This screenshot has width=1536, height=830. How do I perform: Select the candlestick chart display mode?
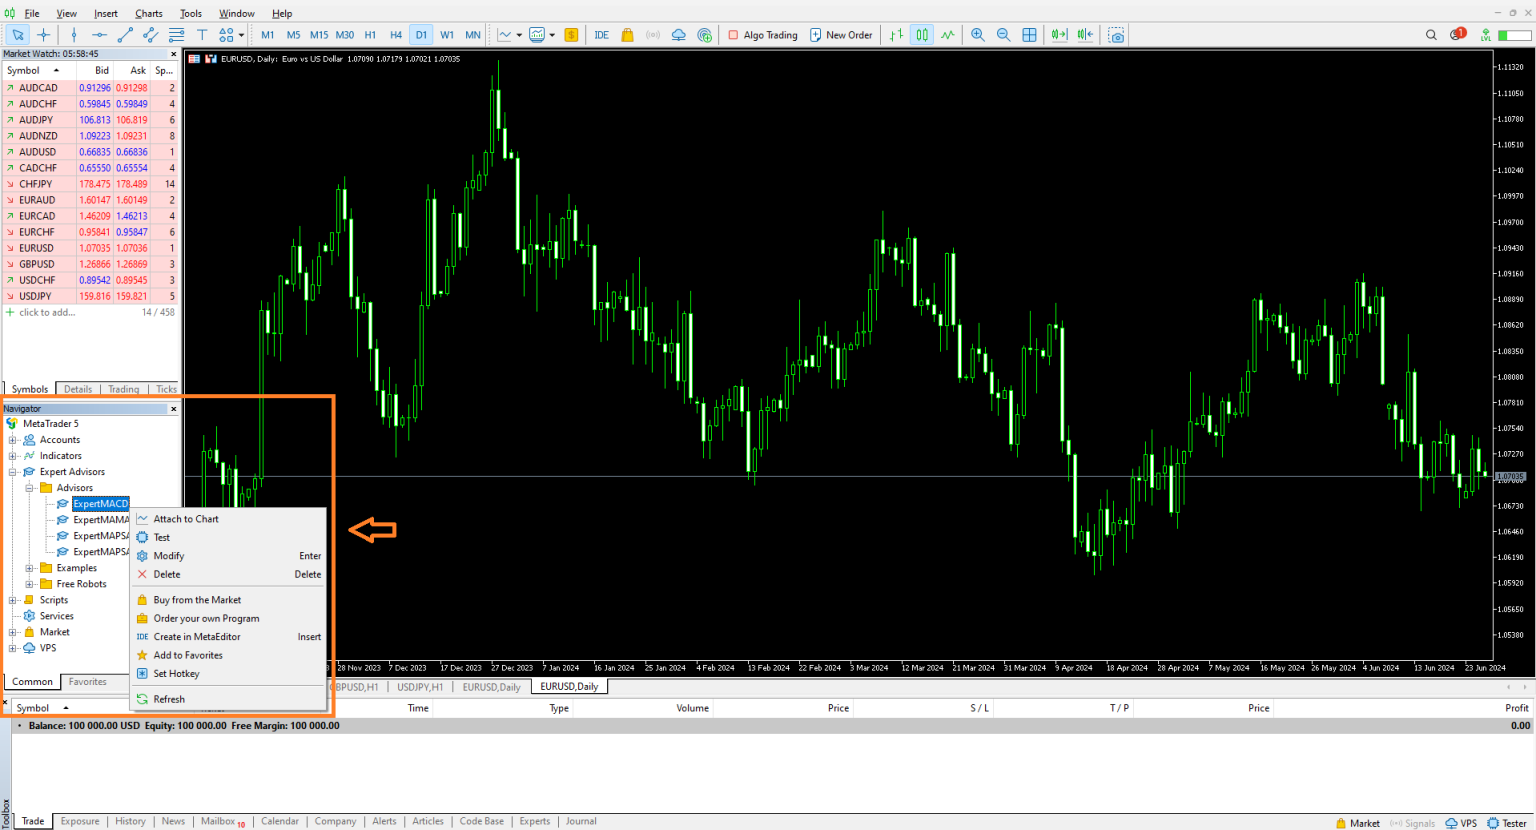coord(921,34)
